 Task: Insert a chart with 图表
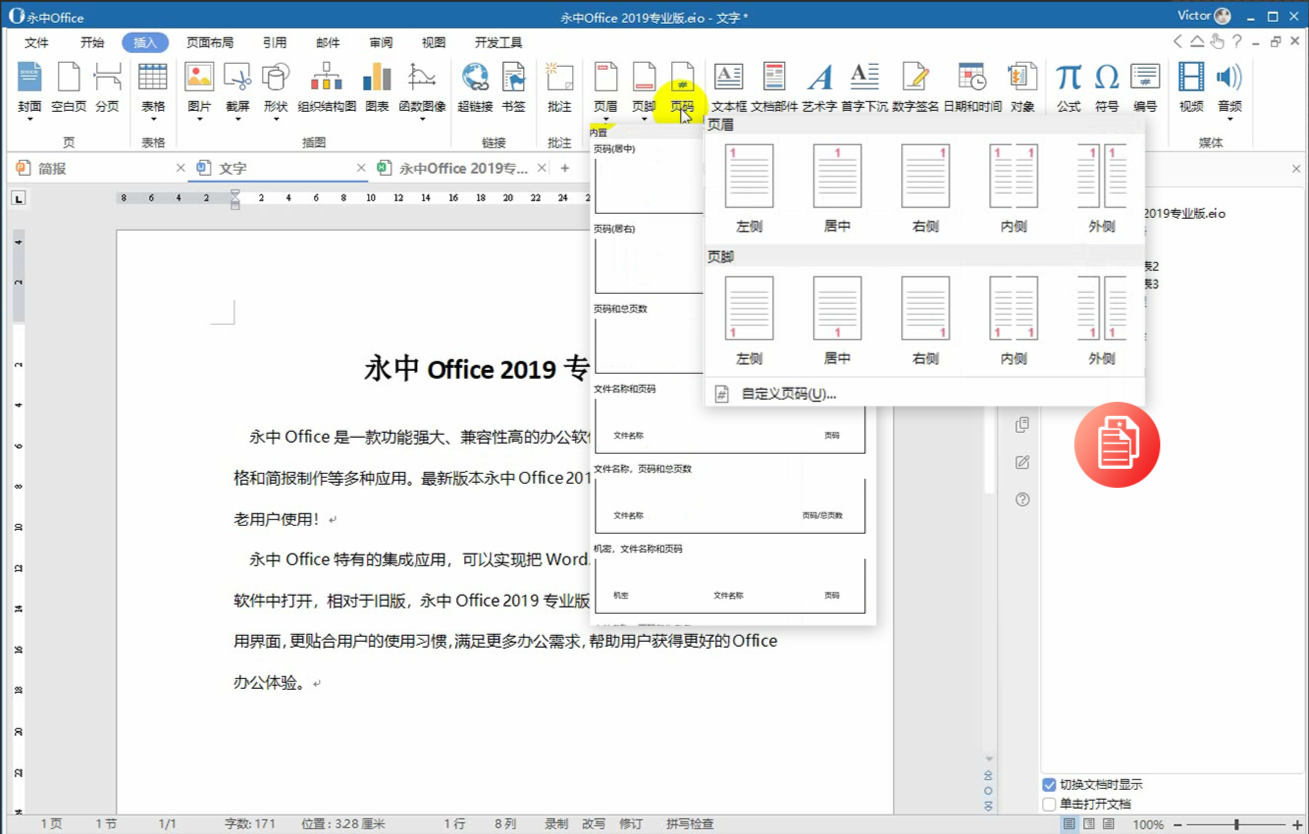pyautogui.click(x=377, y=78)
